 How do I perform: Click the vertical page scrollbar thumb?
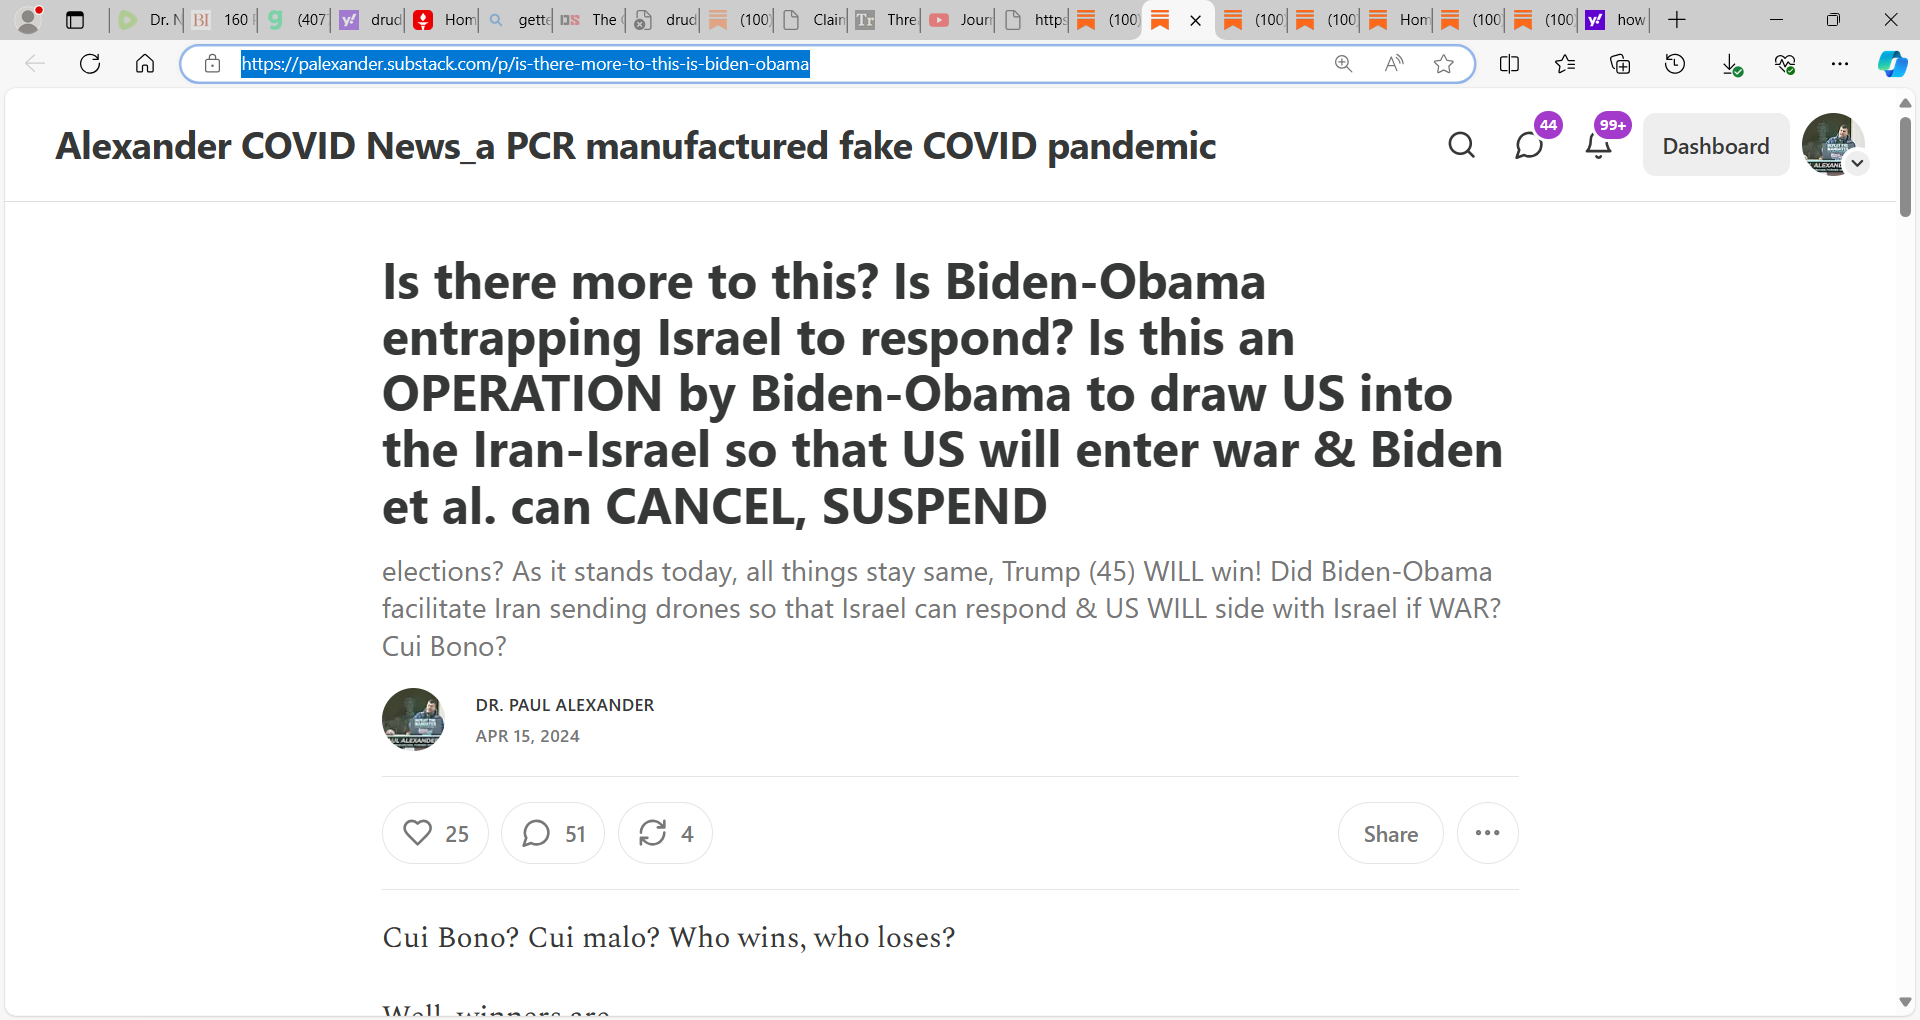pos(1905,166)
